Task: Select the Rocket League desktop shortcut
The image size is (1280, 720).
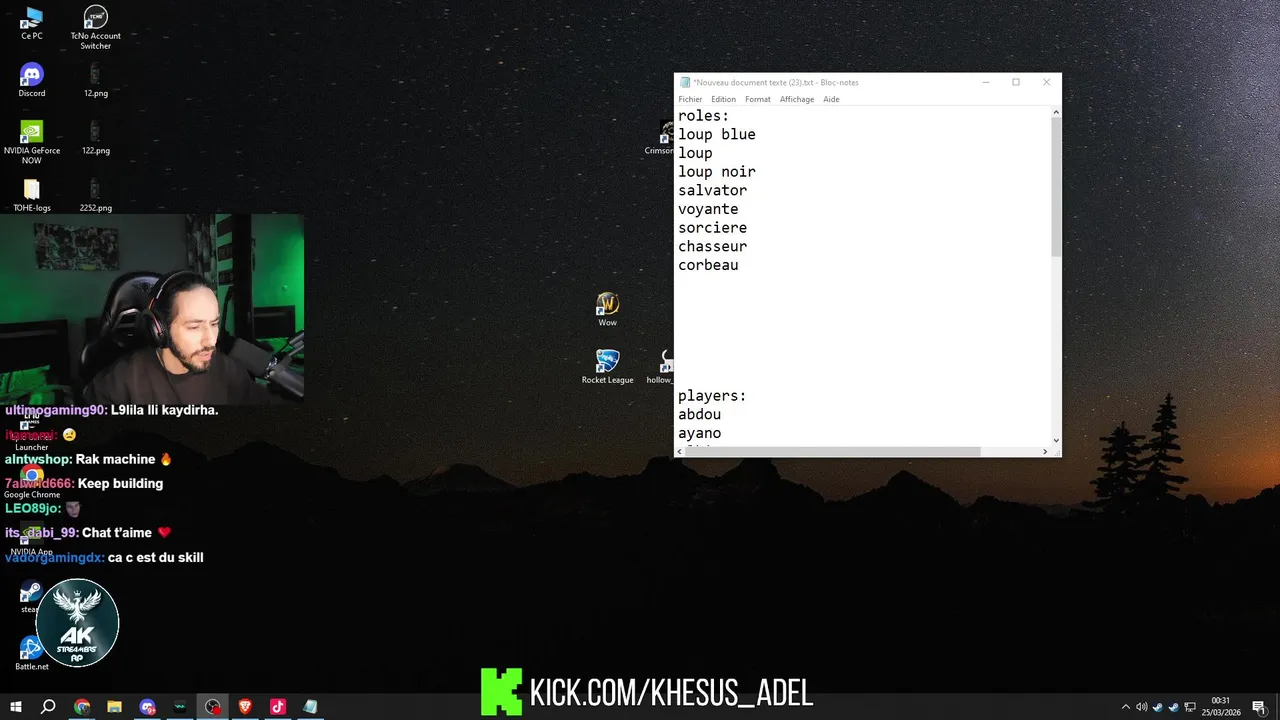Action: [x=607, y=367]
